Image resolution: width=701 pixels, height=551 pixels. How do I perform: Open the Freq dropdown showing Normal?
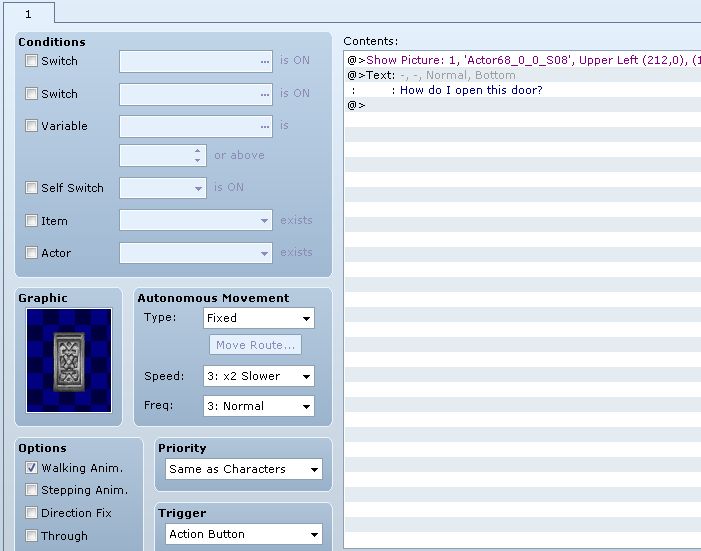tap(259, 406)
